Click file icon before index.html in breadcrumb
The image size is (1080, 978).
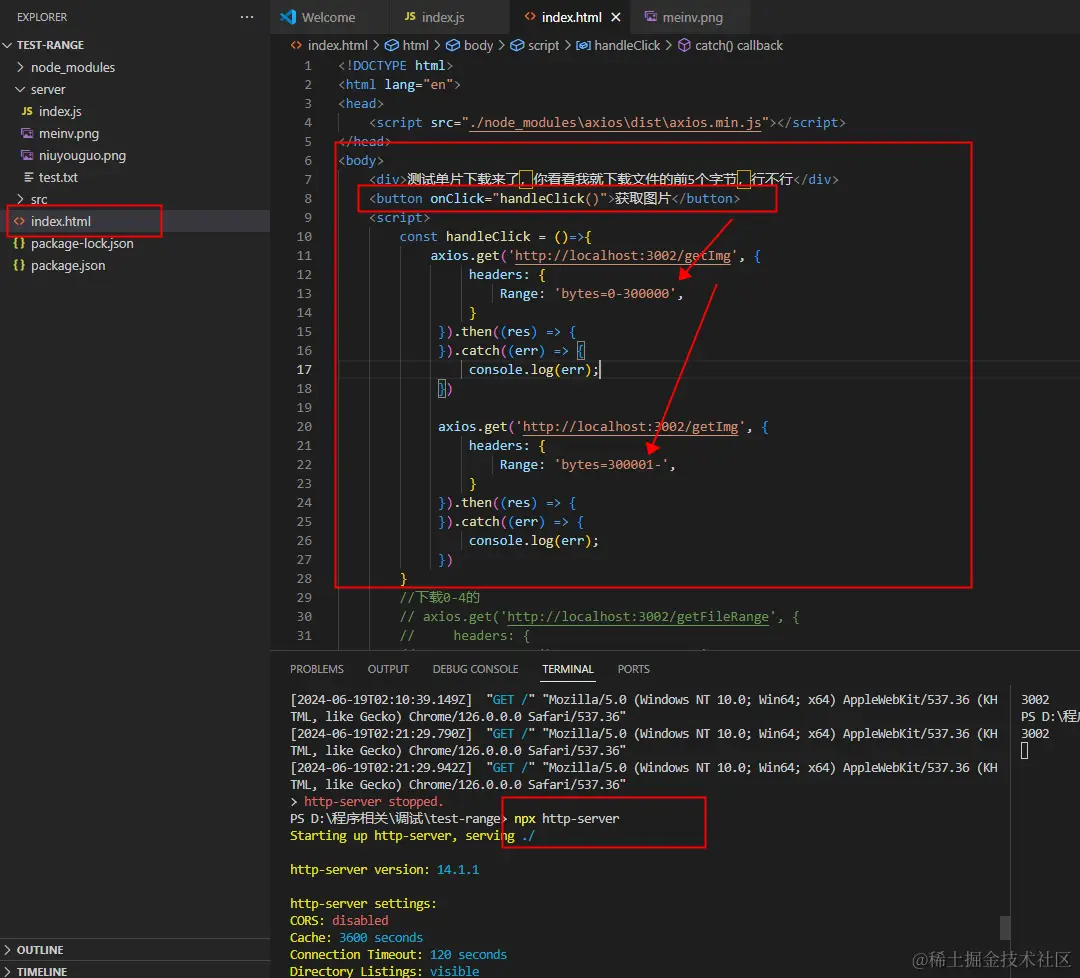[x=296, y=45]
